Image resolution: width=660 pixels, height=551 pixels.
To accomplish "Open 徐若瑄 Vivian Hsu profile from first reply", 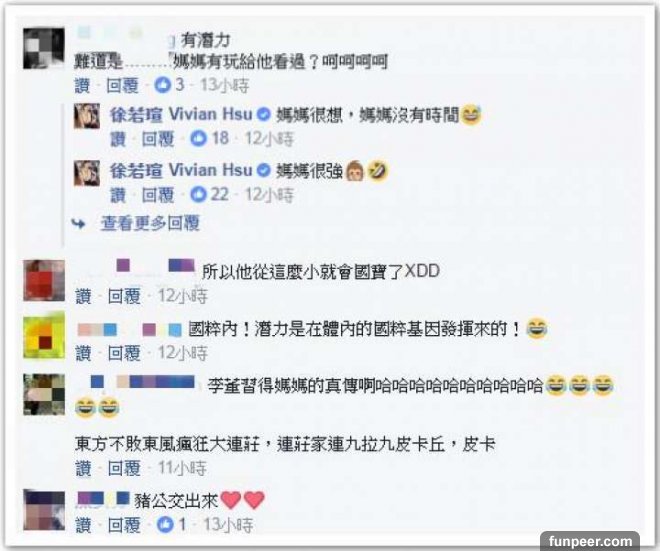I will [181, 114].
